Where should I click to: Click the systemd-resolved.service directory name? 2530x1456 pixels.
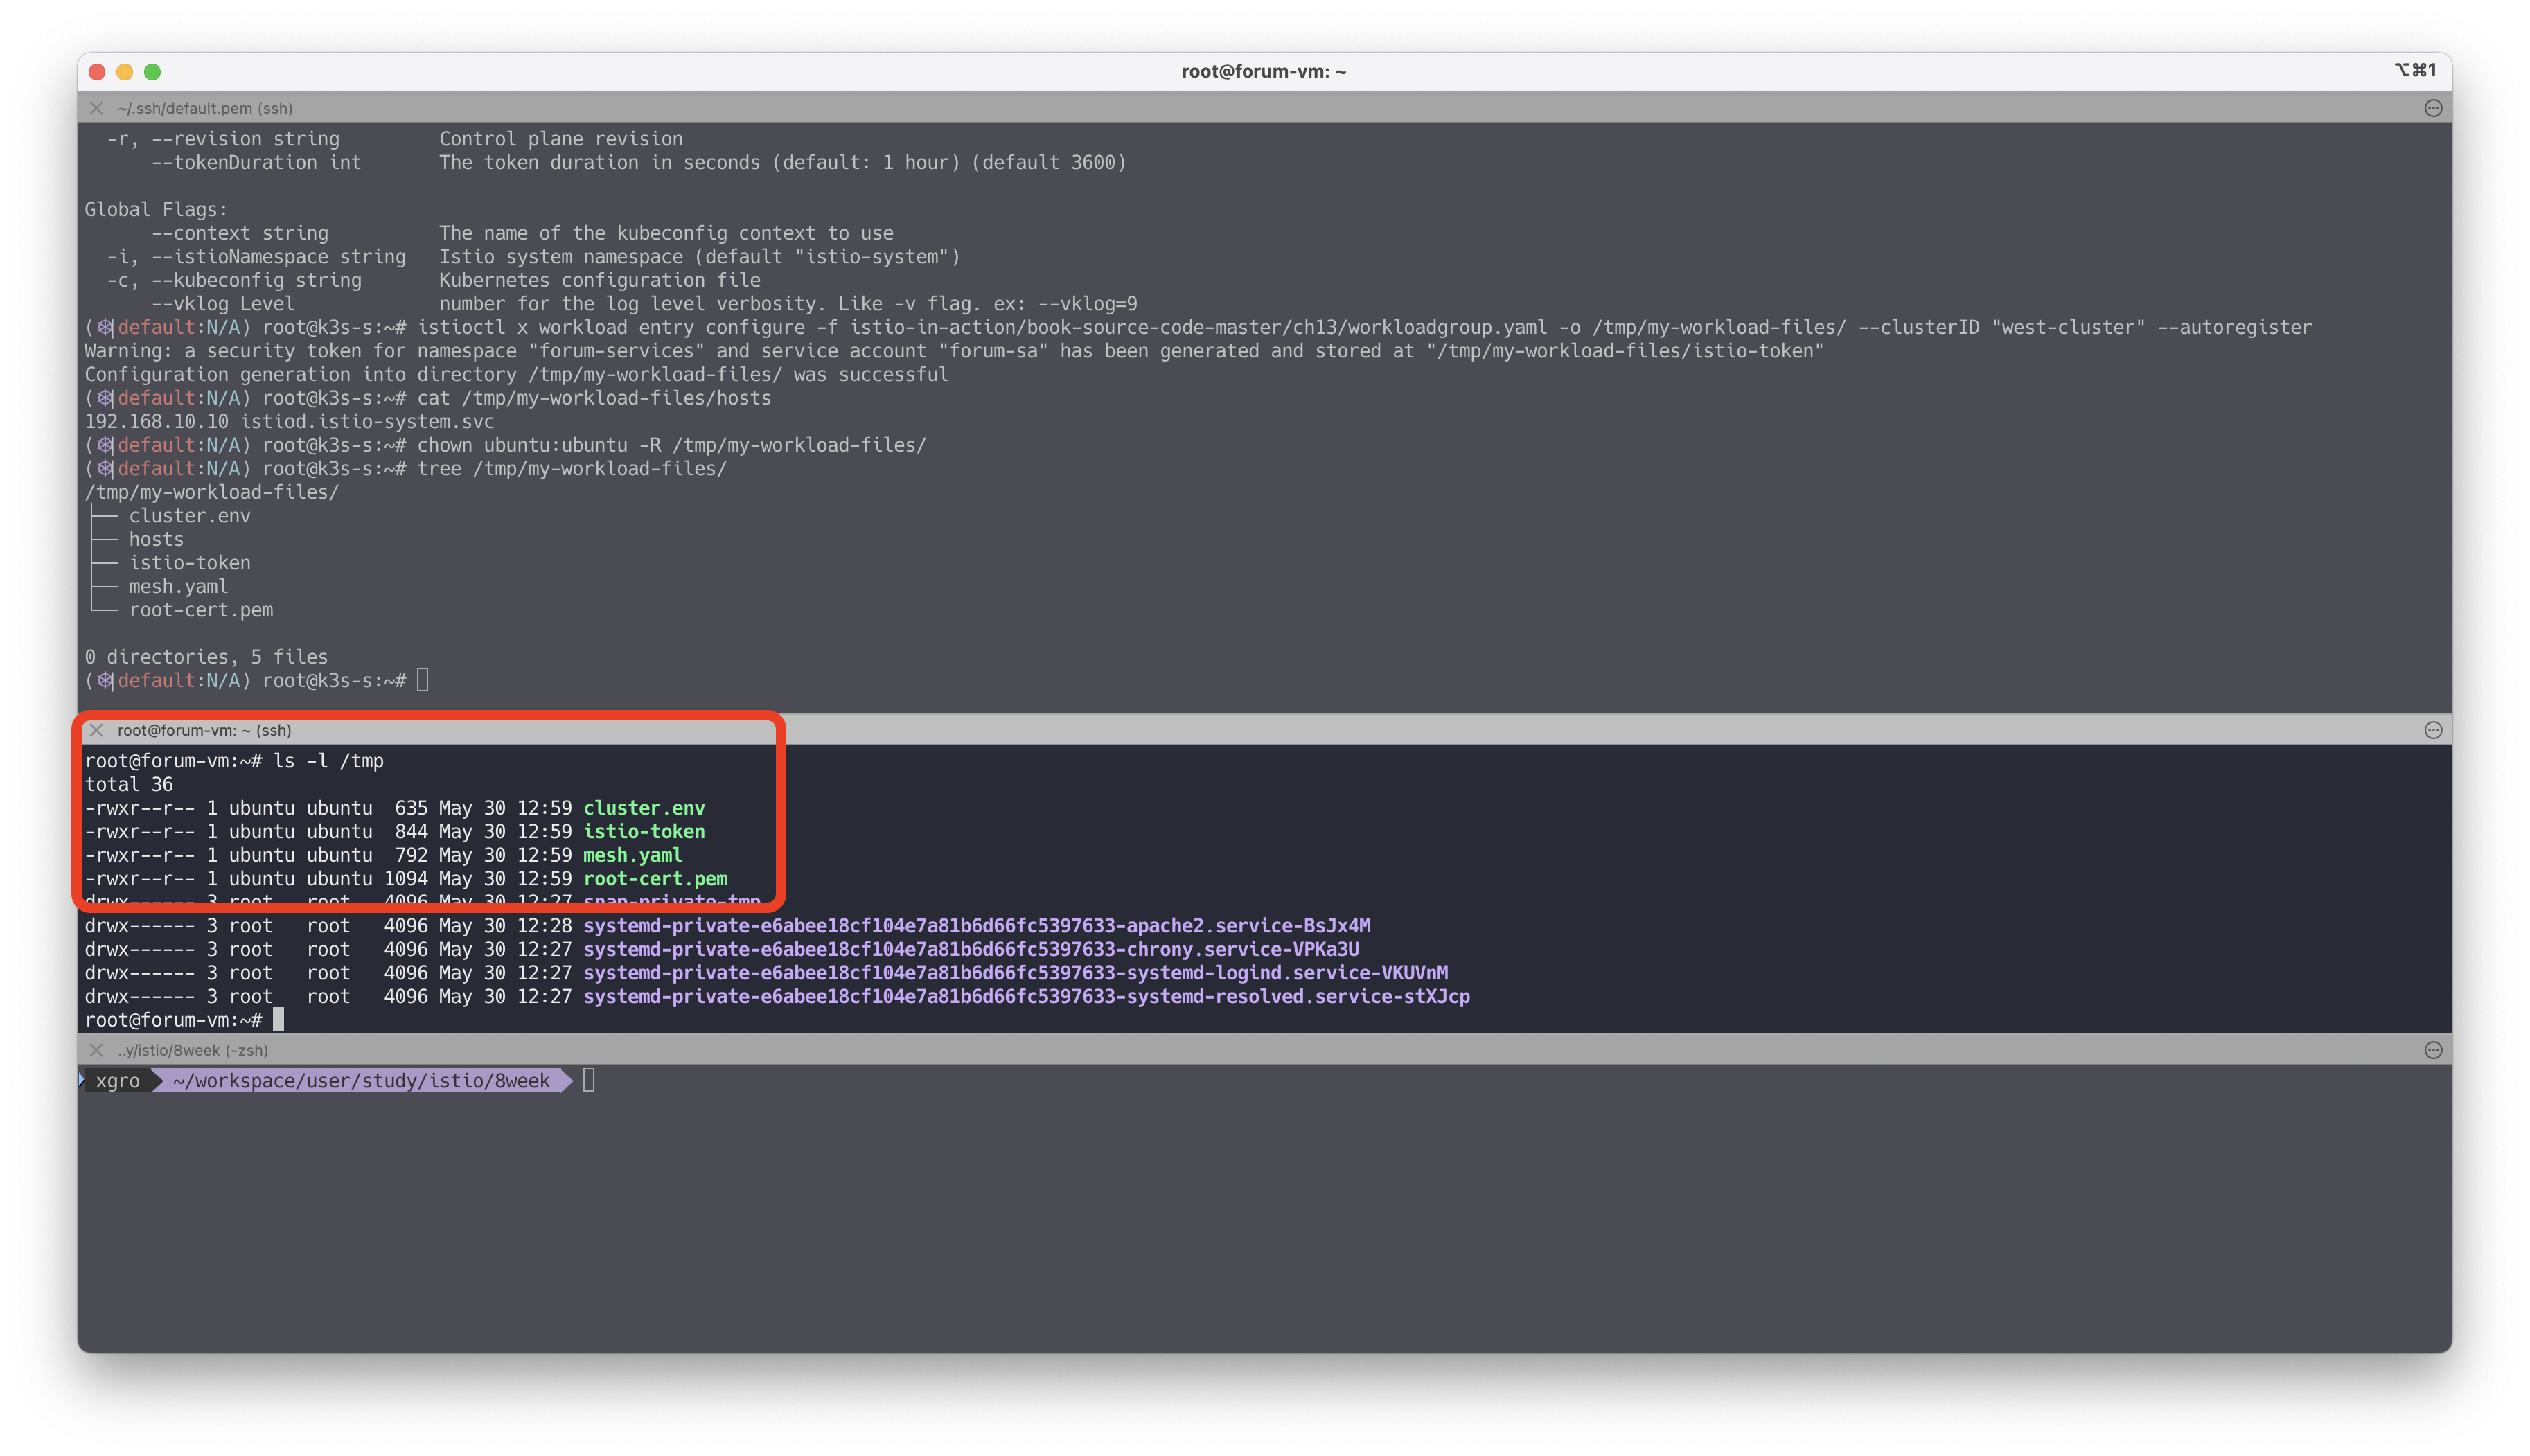tap(1027, 996)
